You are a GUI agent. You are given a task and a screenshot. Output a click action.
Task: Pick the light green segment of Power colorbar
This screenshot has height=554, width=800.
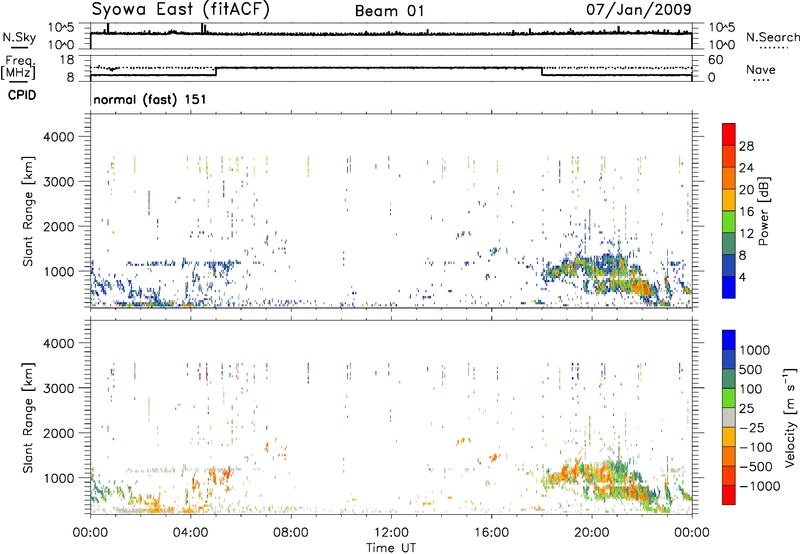coord(729,222)
